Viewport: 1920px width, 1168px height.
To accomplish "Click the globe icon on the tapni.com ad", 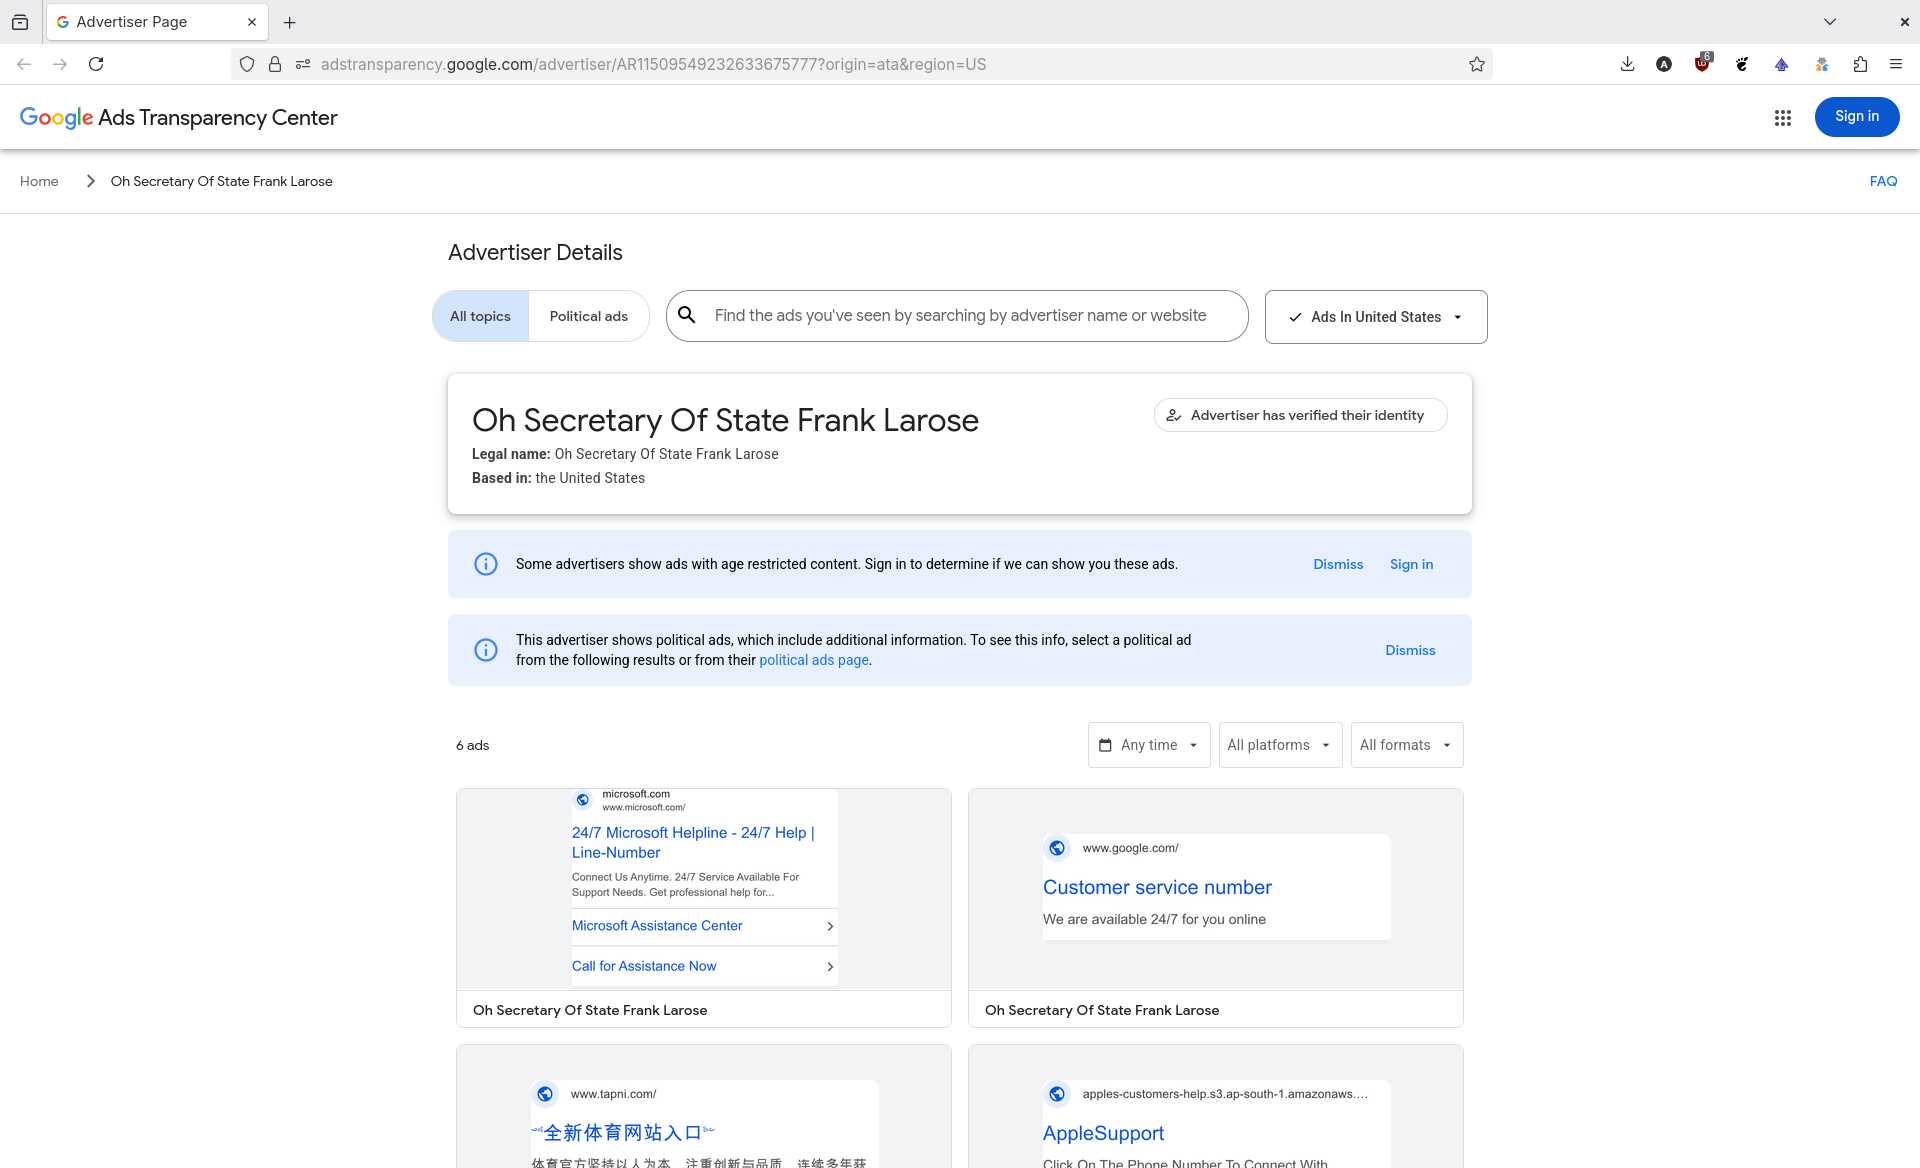I will point(545,1094).
